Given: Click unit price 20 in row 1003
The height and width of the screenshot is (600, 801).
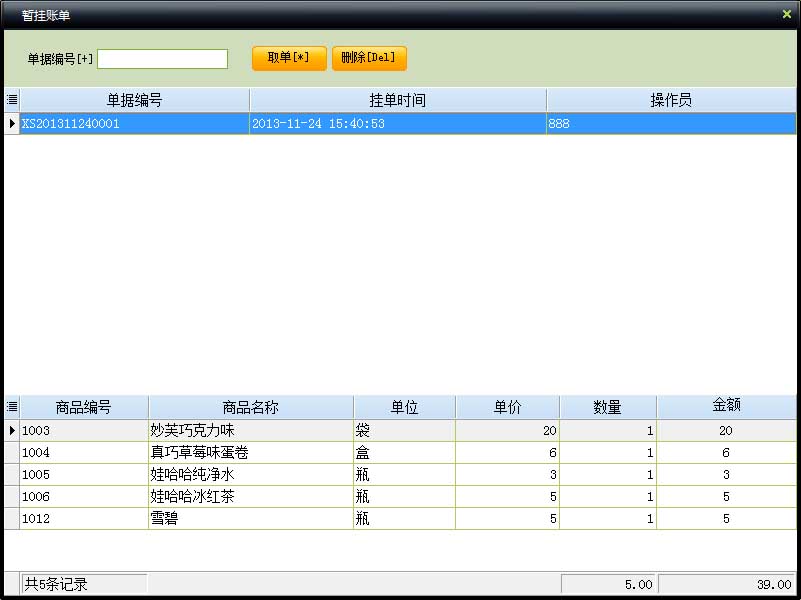Looking at the screenshot, I should (x=507, y=430).
